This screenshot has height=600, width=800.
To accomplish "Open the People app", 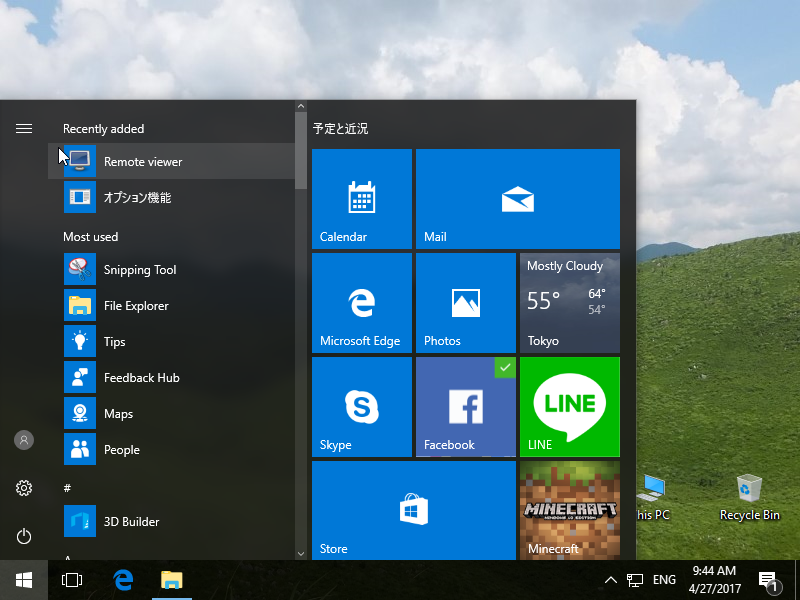I will (x=121, y=450).
